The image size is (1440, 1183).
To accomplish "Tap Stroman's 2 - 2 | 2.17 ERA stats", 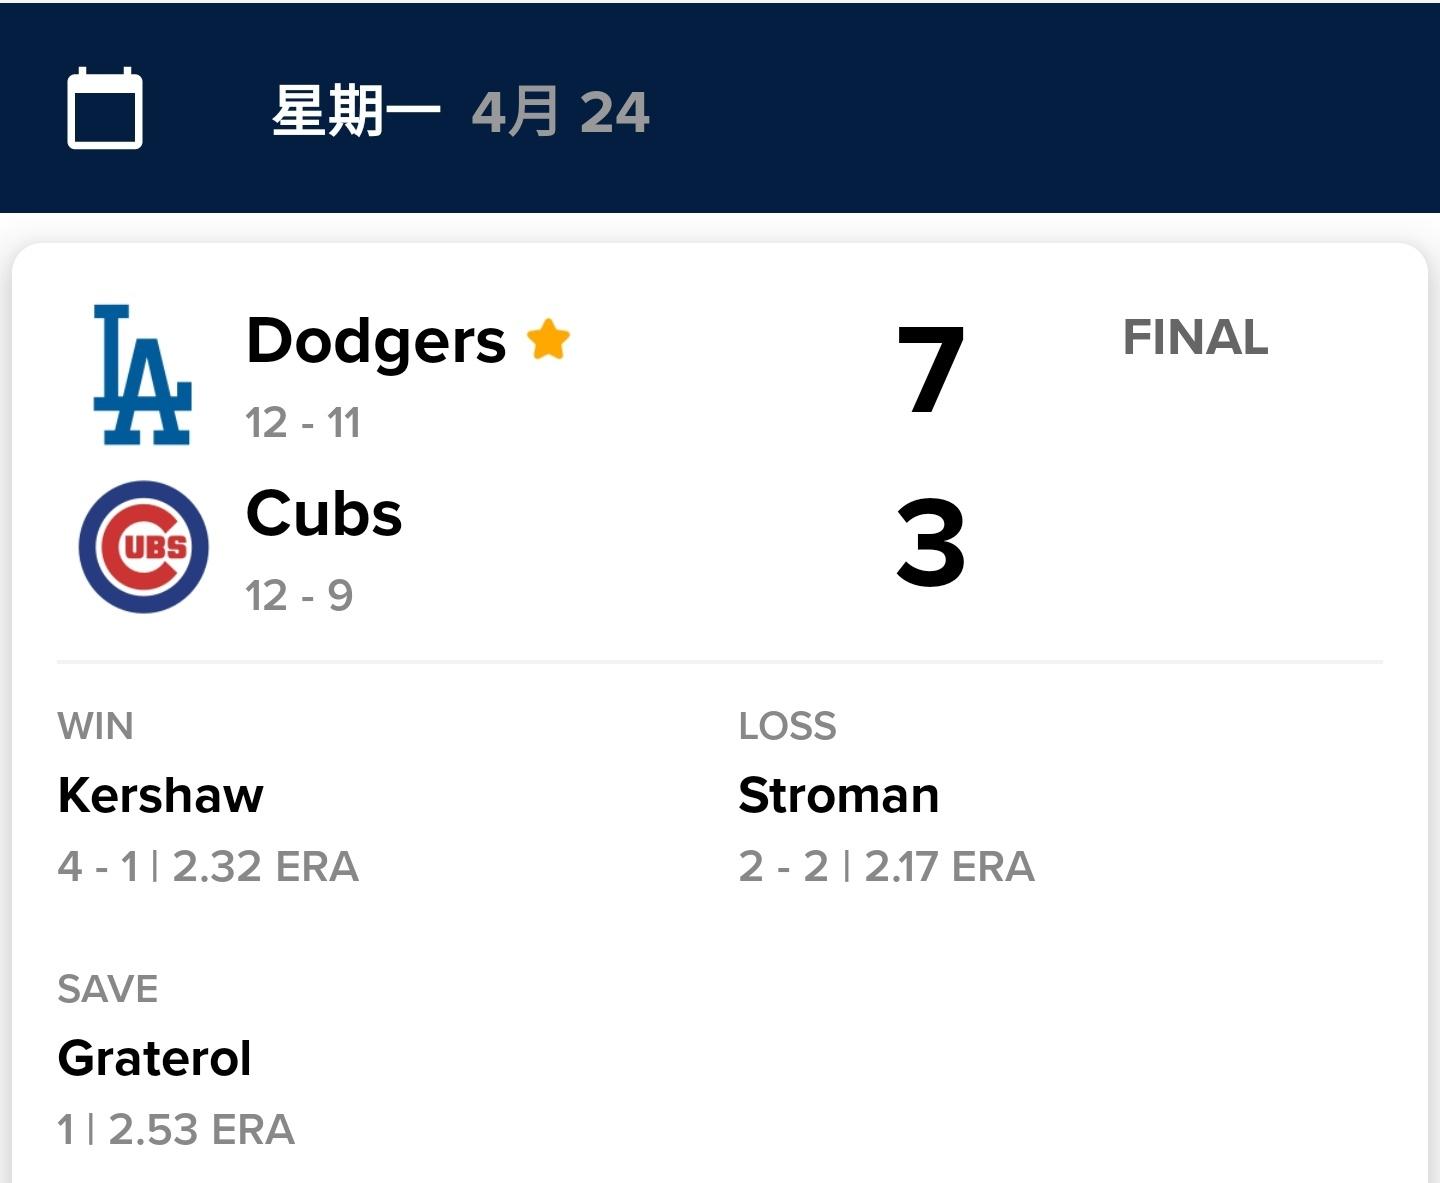I will (x=886, y=867).
